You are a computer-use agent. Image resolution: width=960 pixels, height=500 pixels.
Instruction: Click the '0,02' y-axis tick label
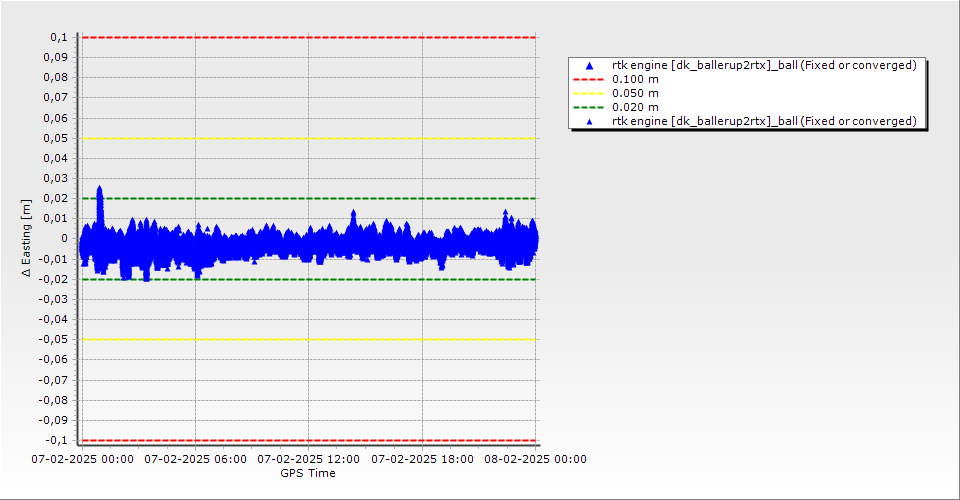coord(56,198)
